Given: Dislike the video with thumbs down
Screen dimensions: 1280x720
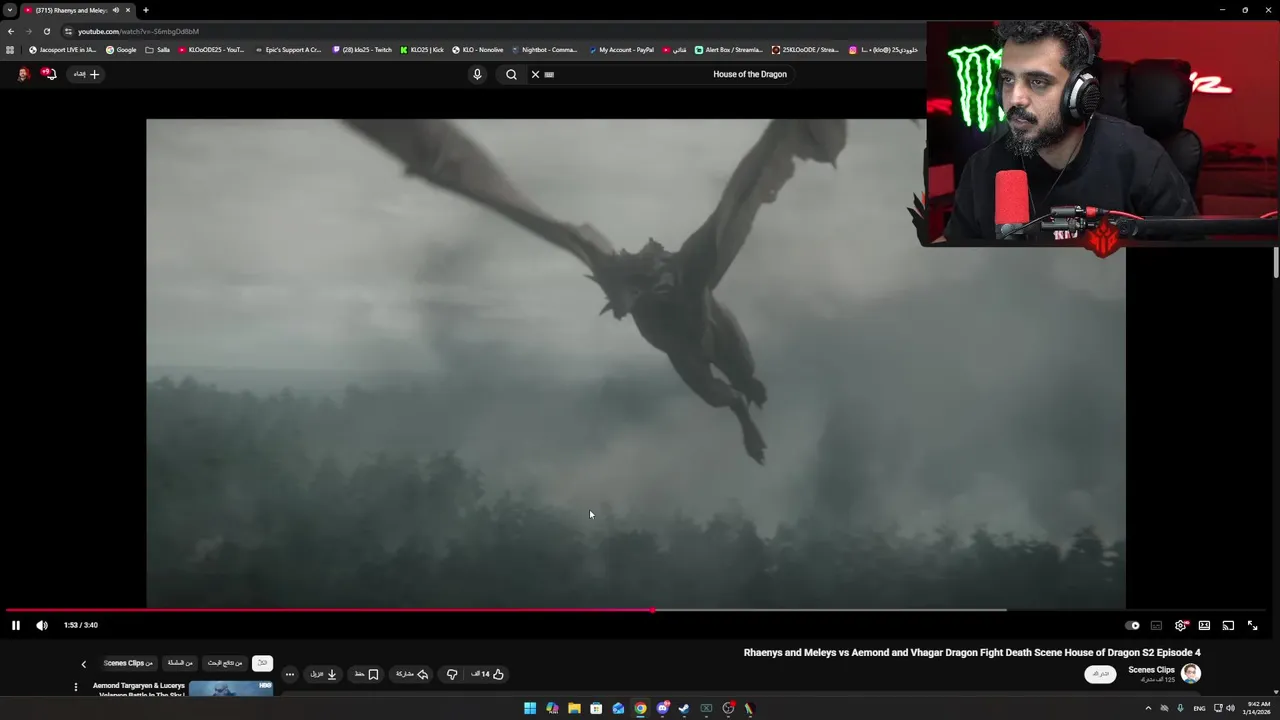Looking at the screenshot, I should (x=452, y=674).
